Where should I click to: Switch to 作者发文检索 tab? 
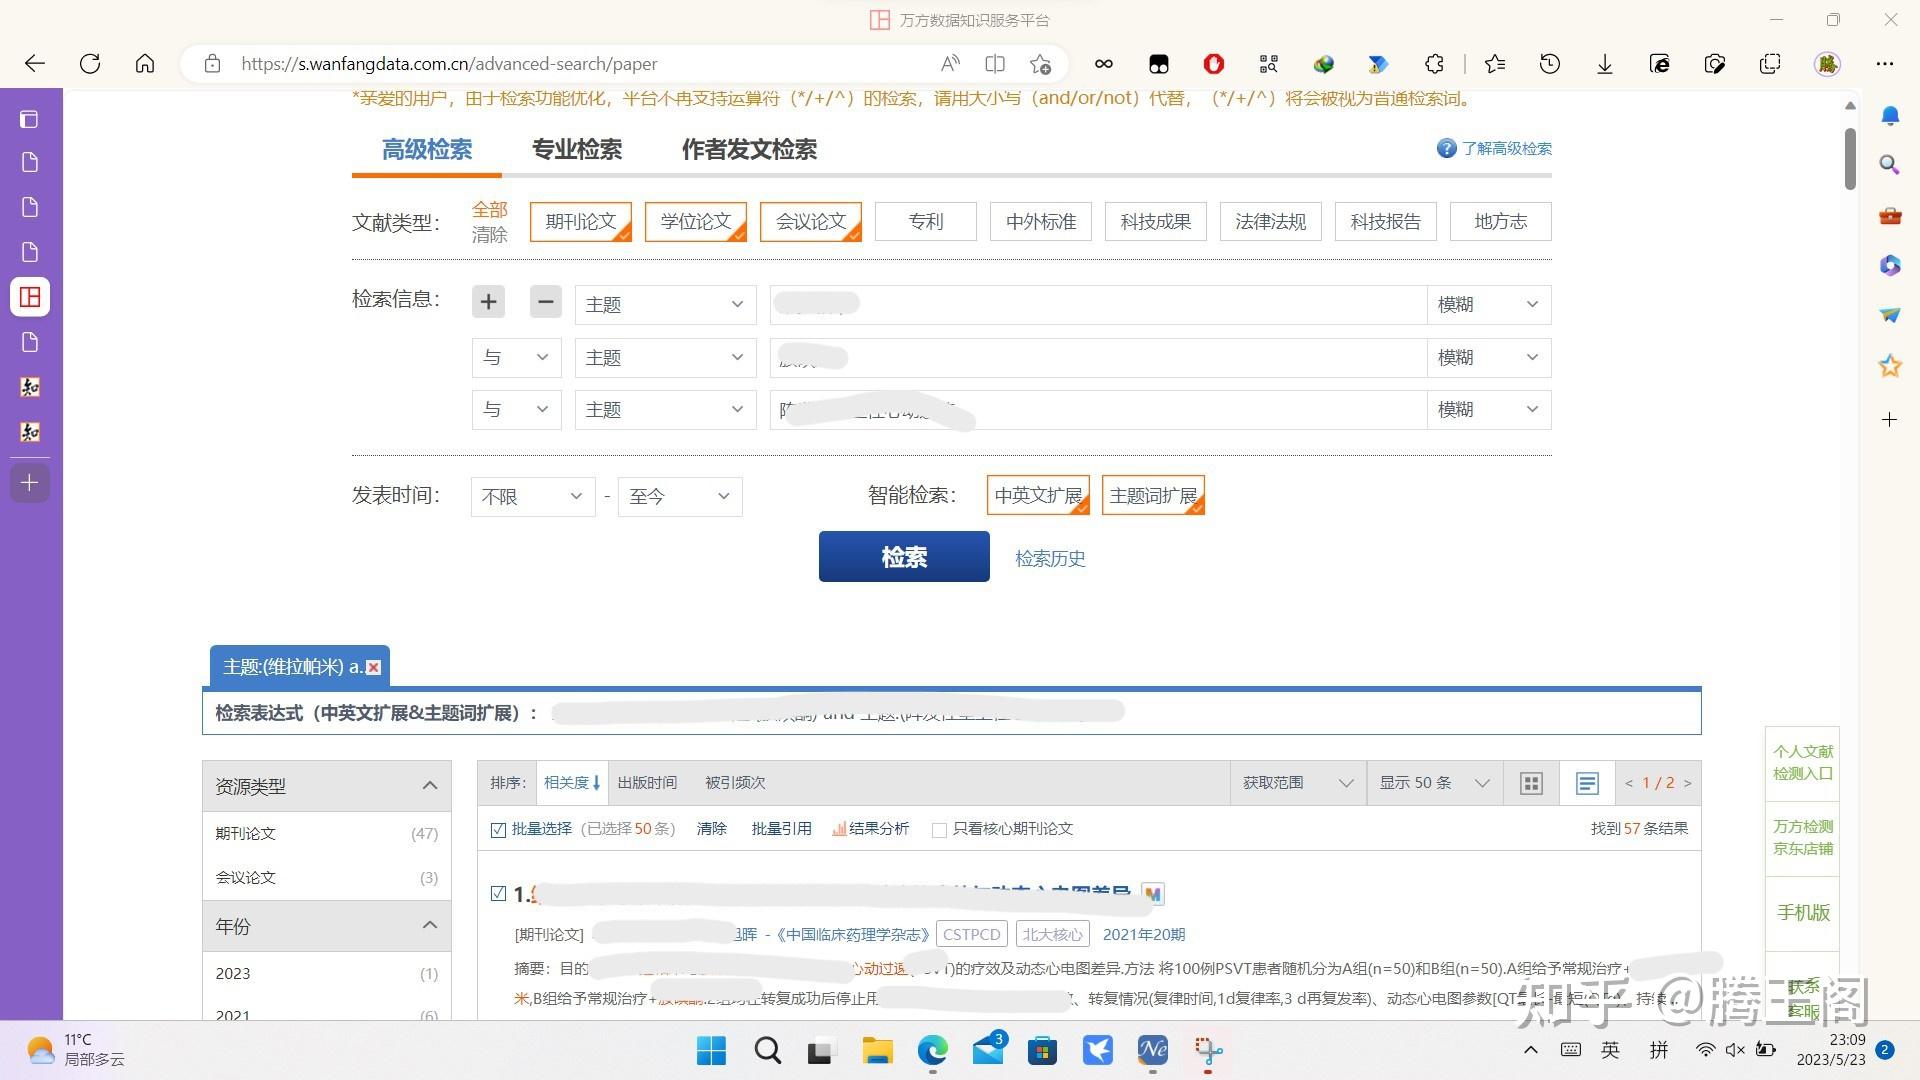pos(749,149)
